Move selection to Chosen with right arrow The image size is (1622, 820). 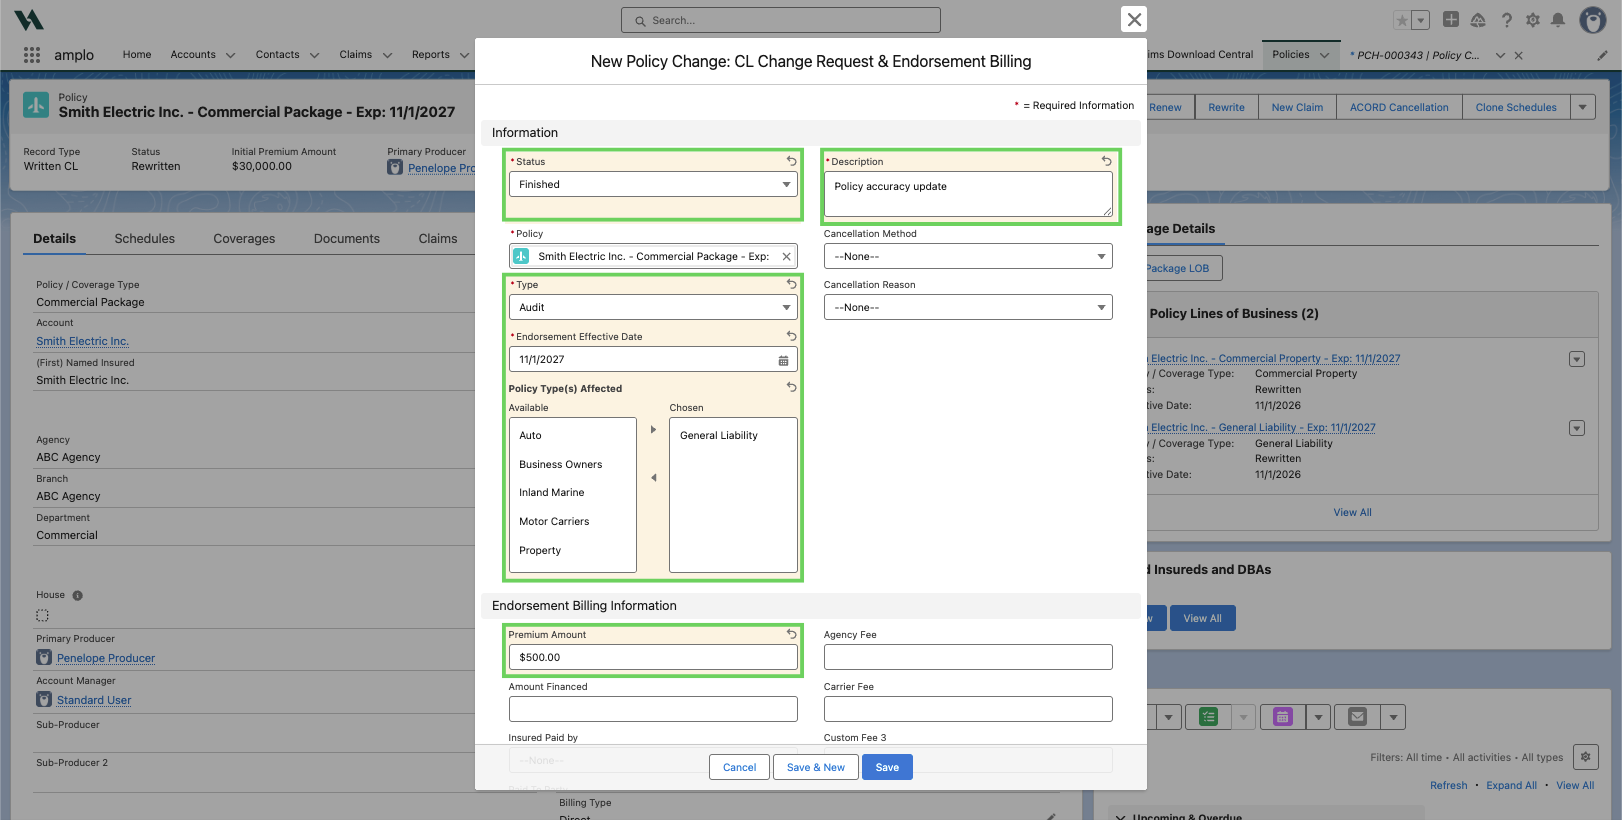point(653,430)
